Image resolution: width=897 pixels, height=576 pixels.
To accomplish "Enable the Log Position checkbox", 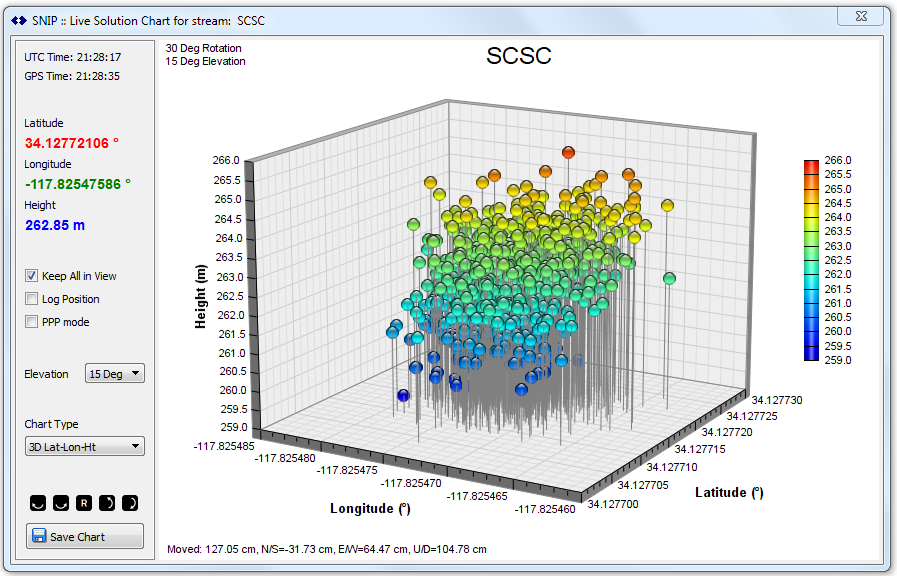I will coord(33,299).
